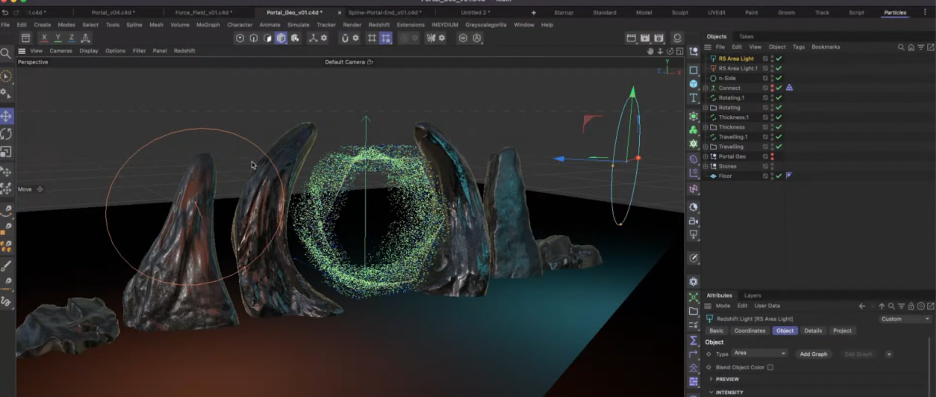This screenshot has width=936, height=397.
Task: Open the search magnifier at top-left
Action: tap(5, 54)
